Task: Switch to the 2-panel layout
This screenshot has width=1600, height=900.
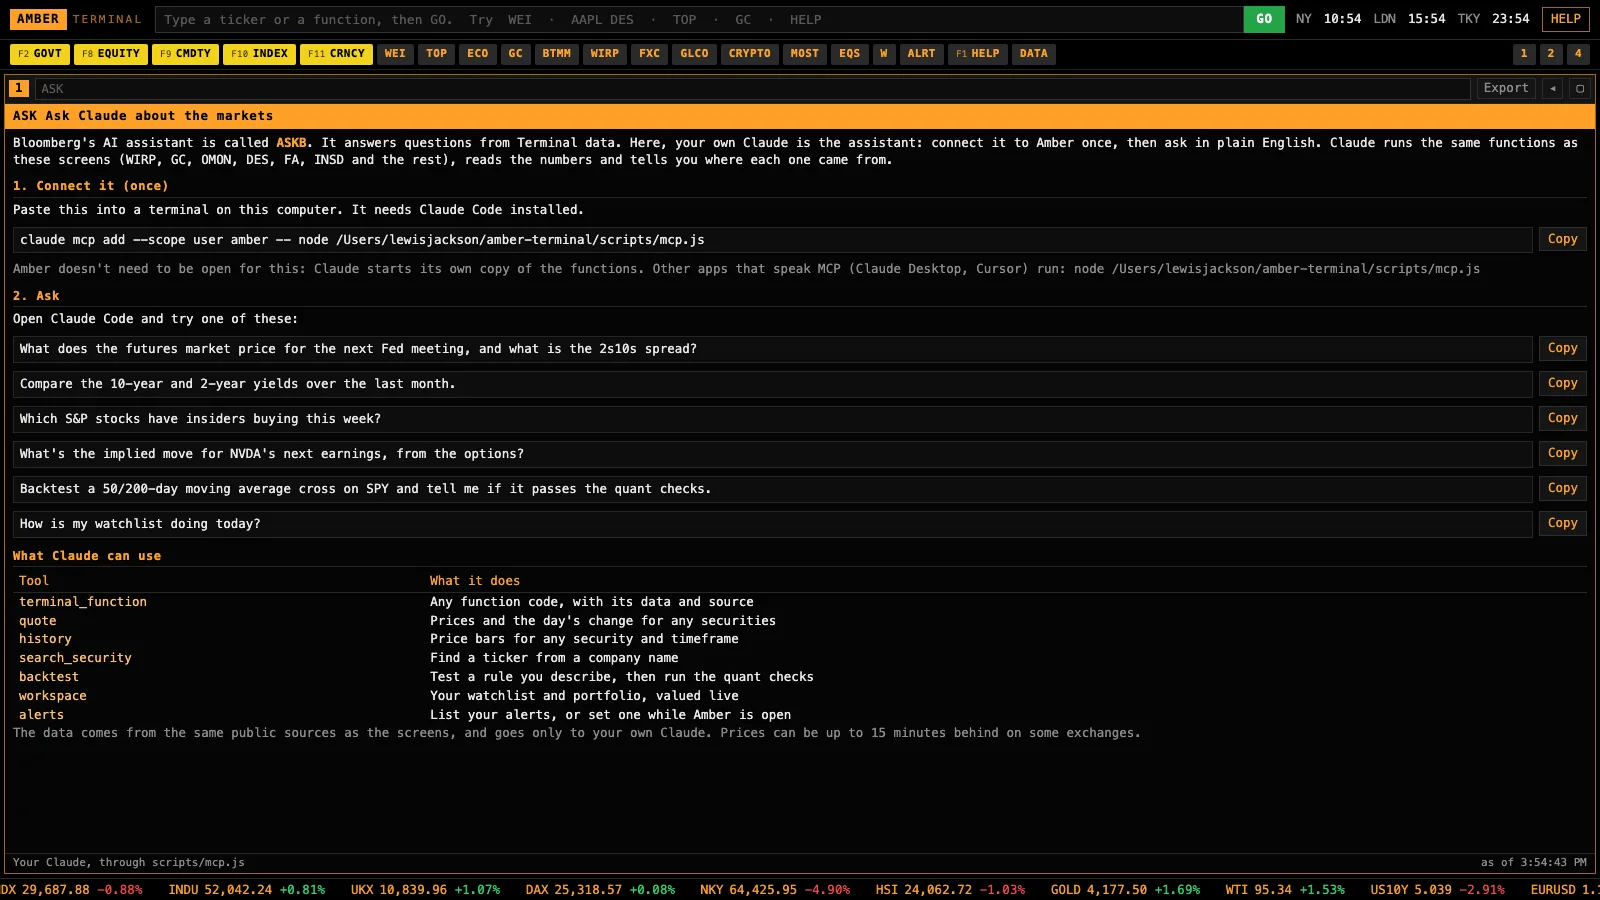Action: [1550, 54]
